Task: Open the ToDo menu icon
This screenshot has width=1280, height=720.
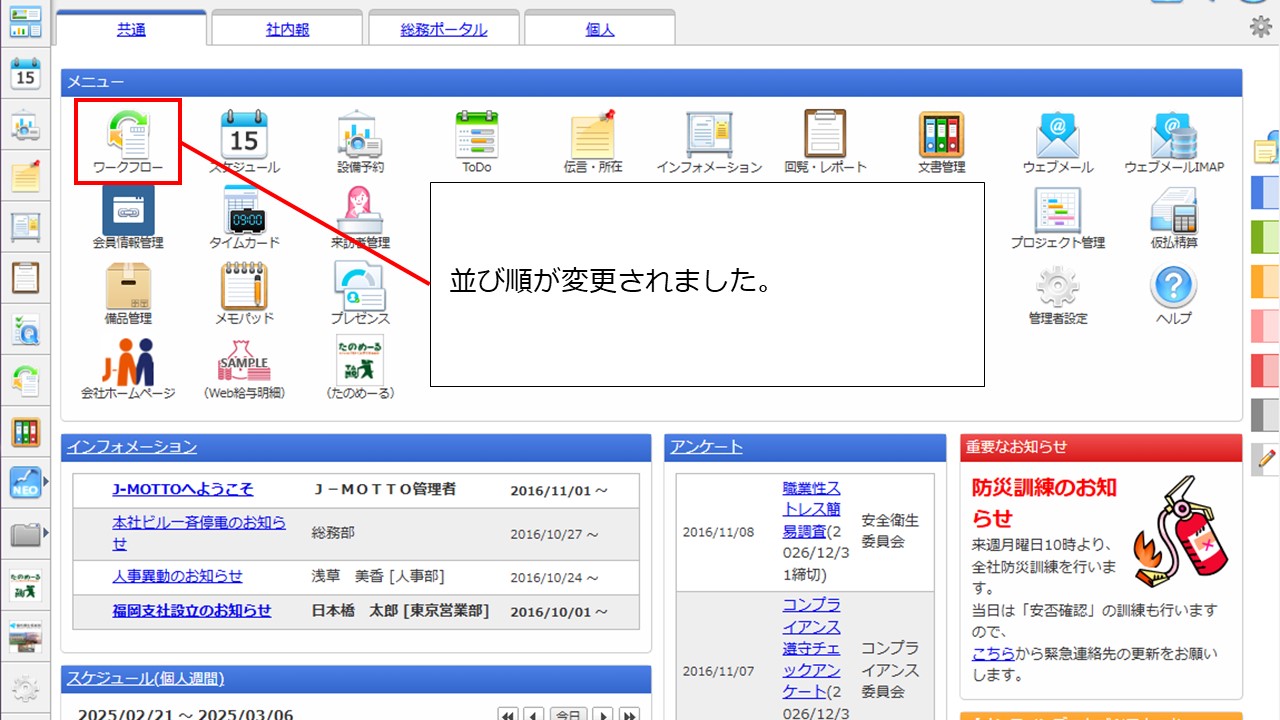Action: tap(477, 140)
